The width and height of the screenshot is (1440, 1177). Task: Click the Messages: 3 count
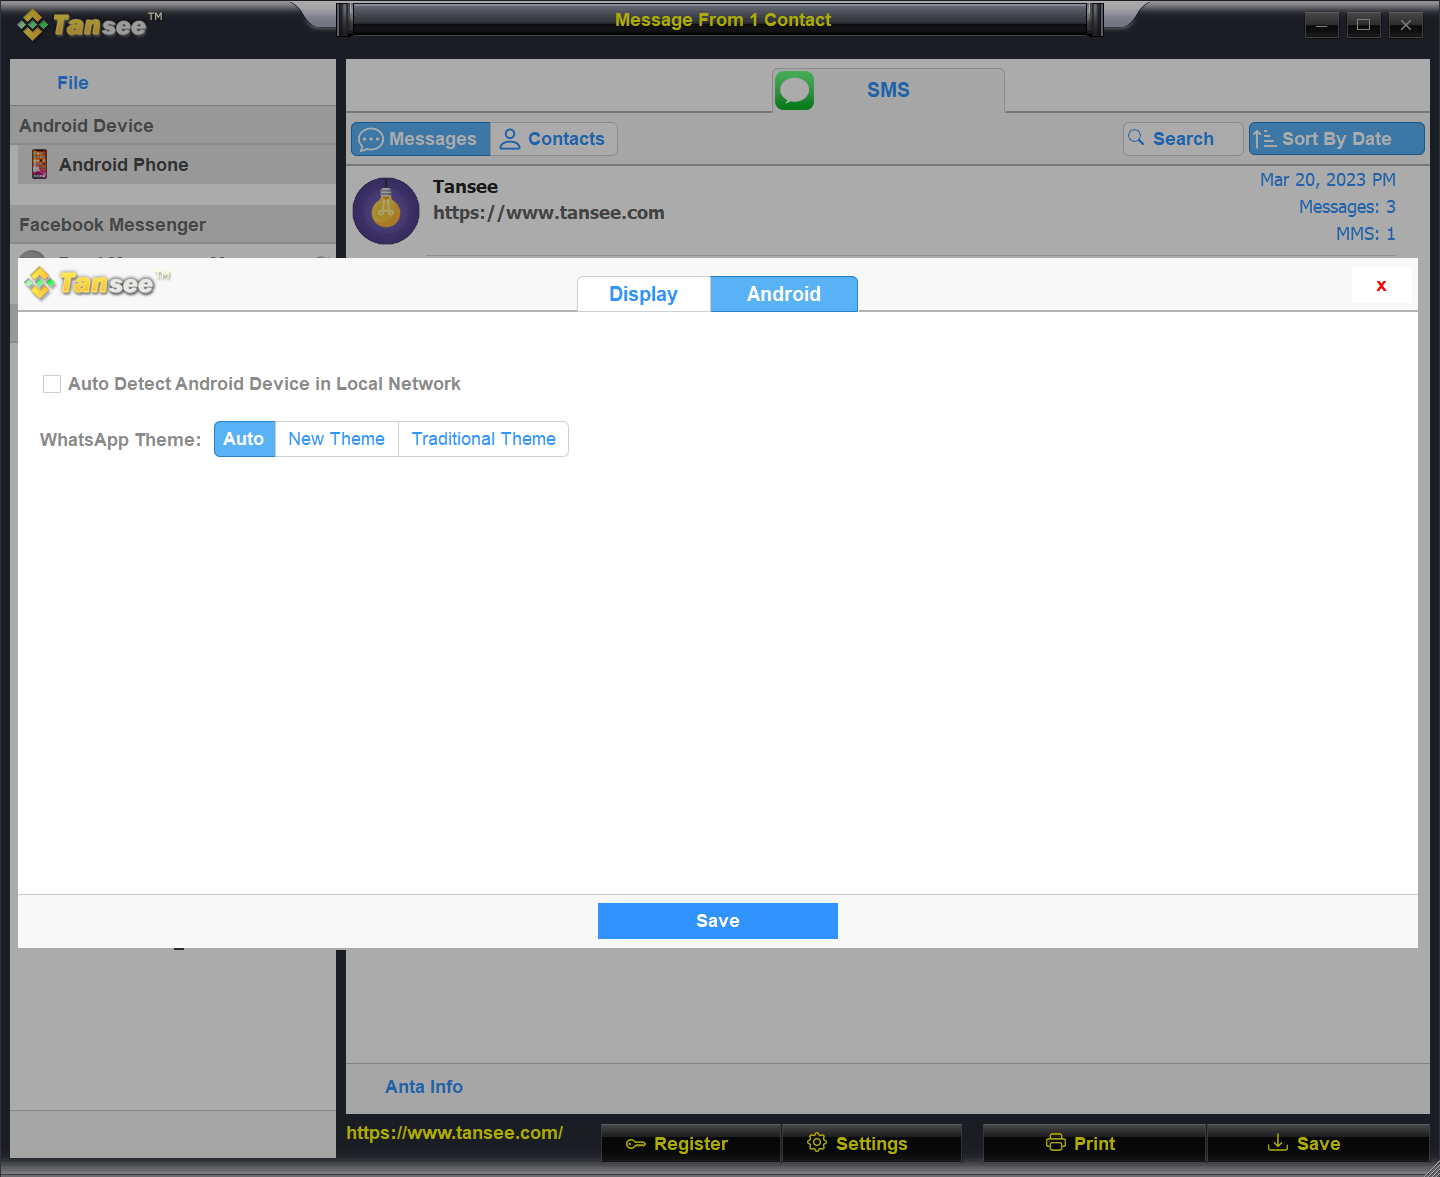click(x=1347, y=207)
